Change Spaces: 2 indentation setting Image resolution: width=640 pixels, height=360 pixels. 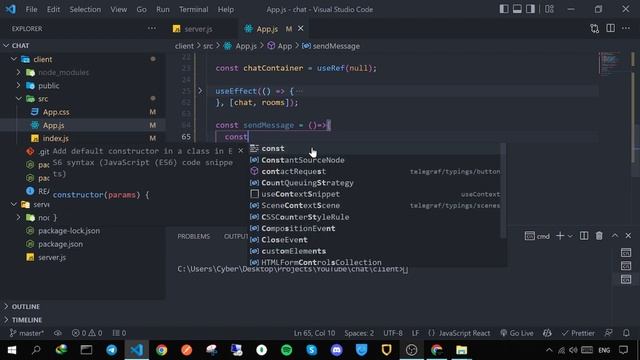click(x=359, y=333)
